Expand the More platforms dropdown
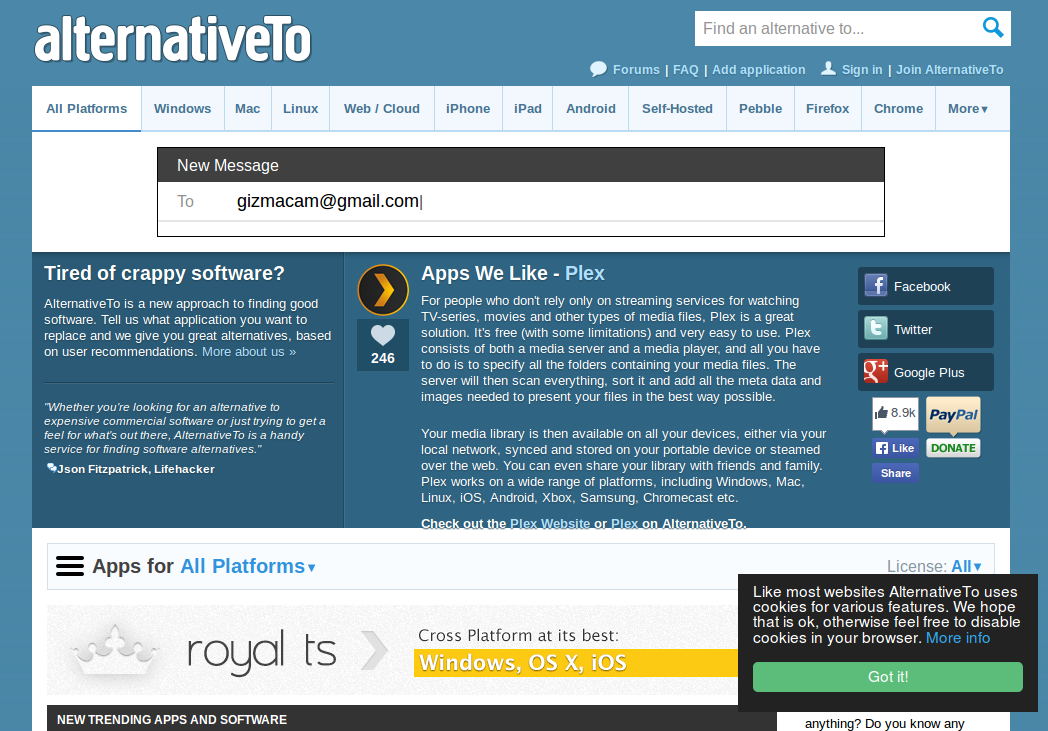Screen dimensions: 1048x731 [x=967, y=109]
